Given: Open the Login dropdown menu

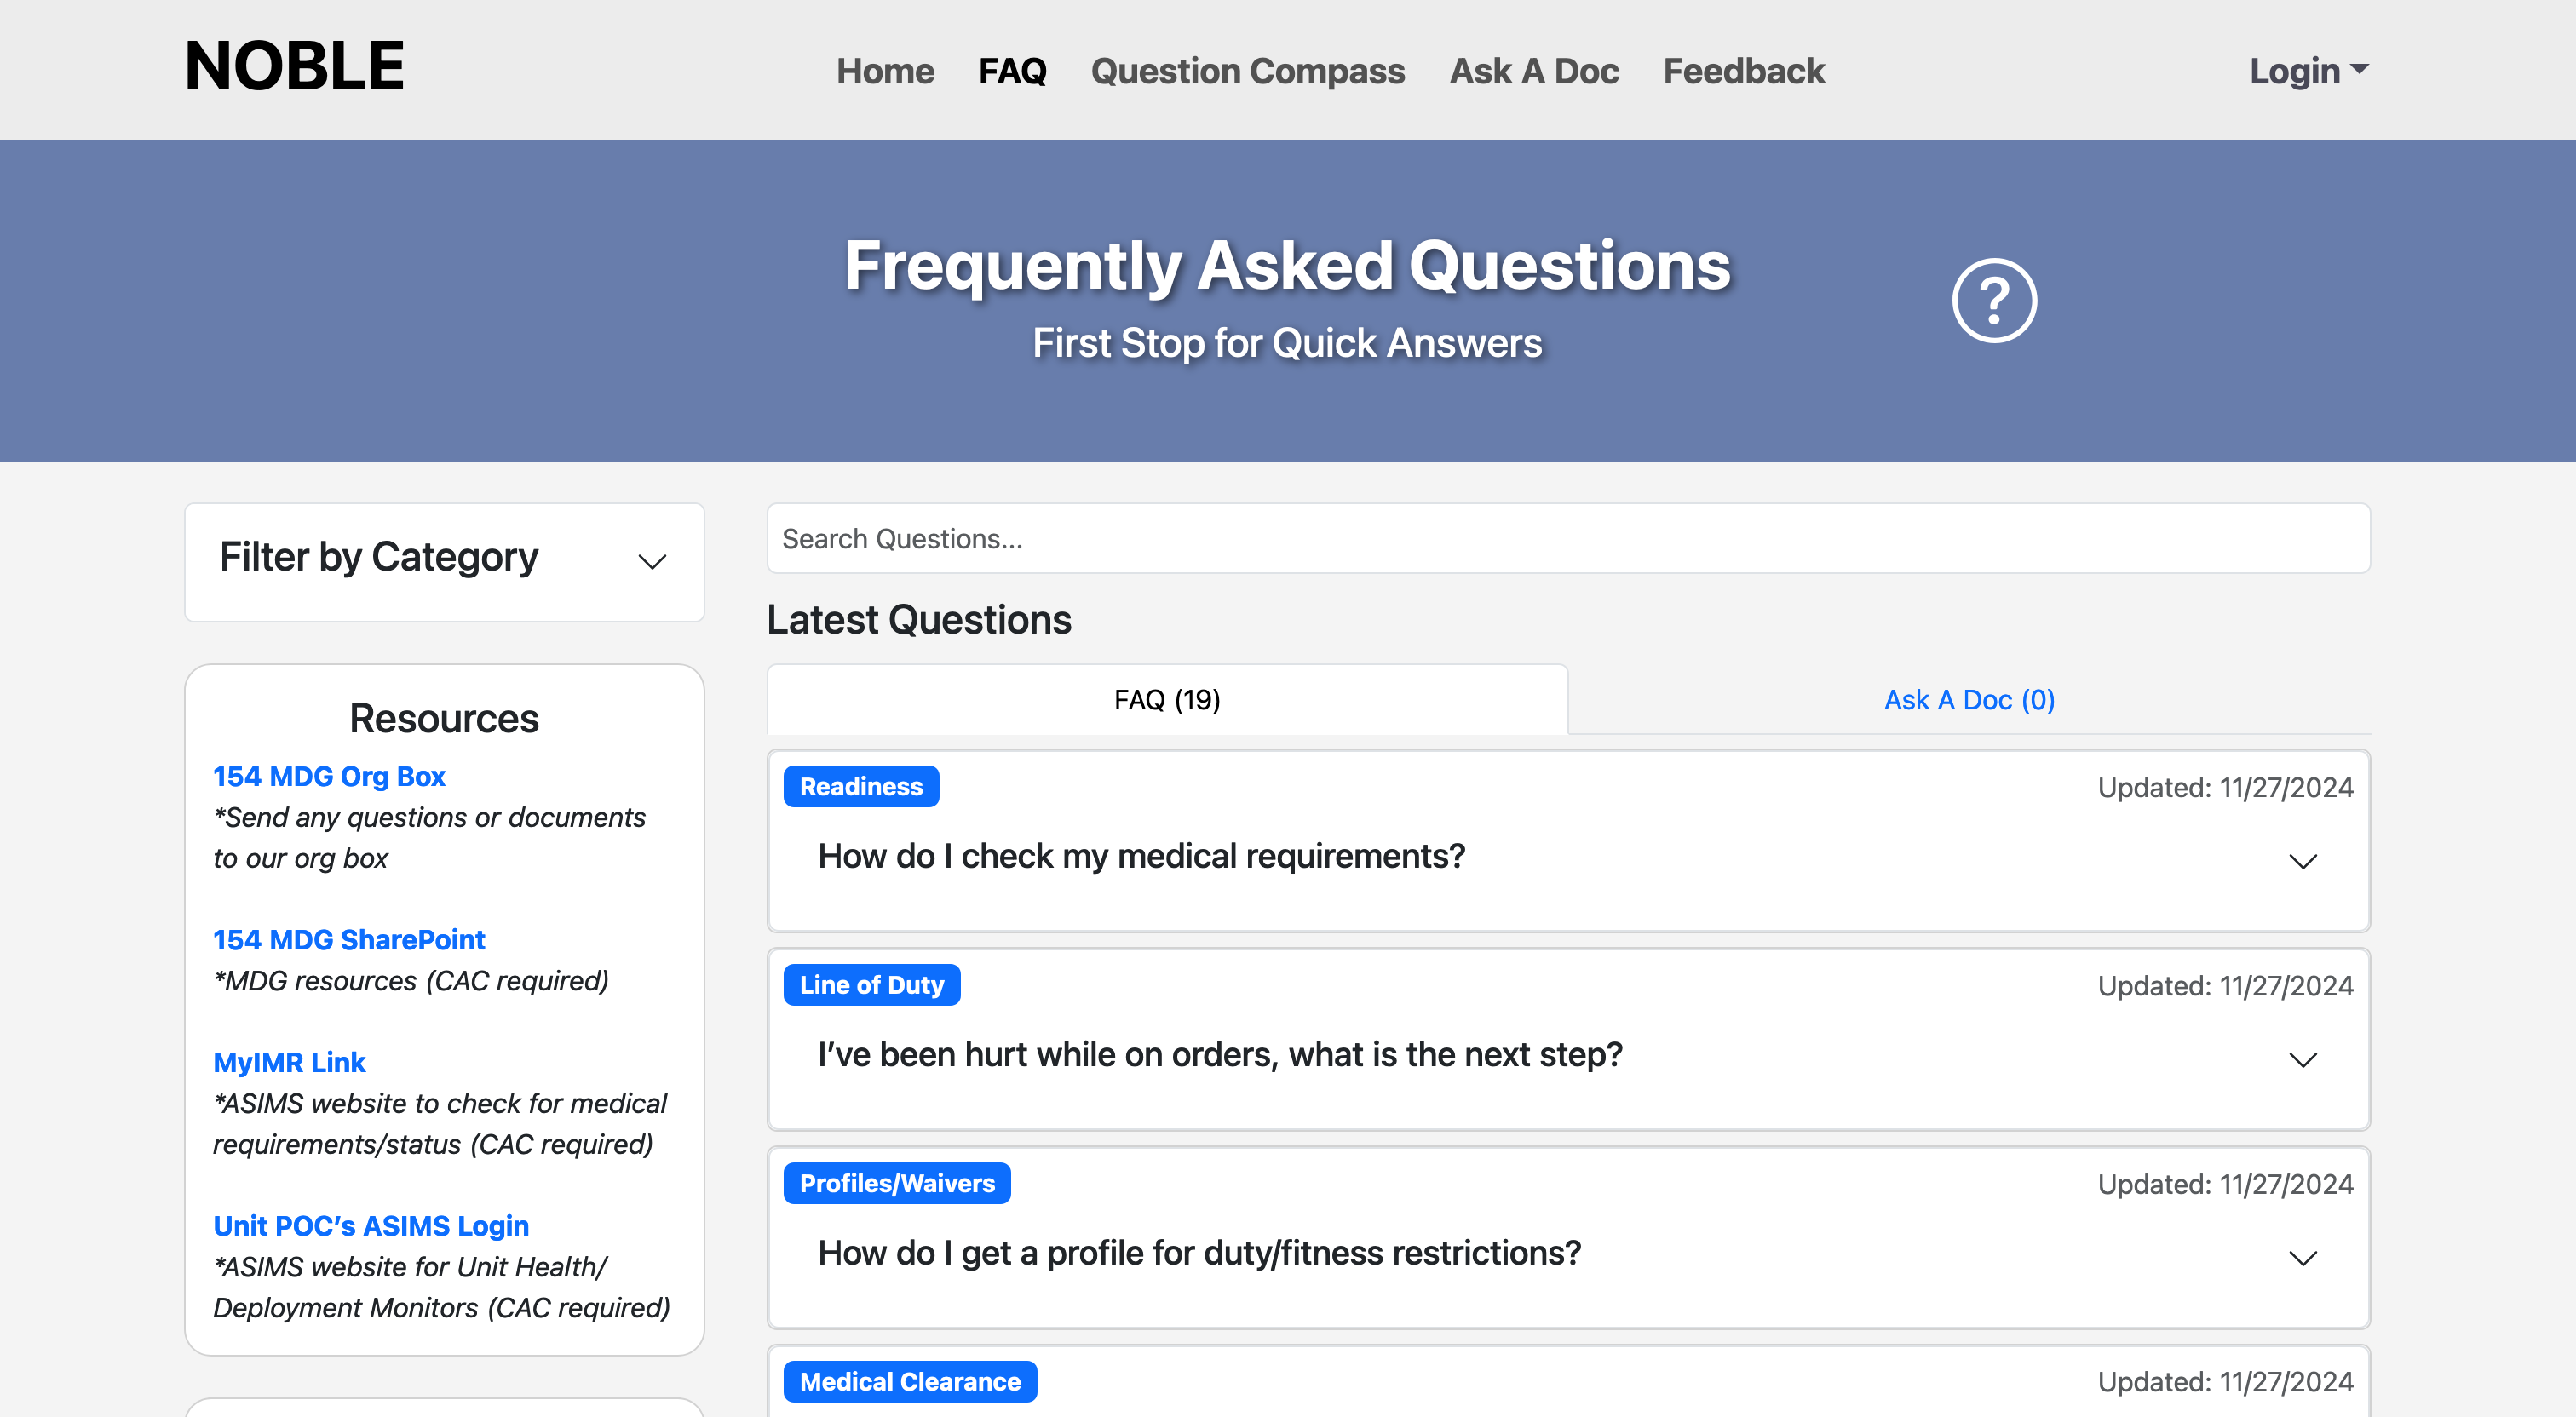Looking at the screenshot, I should [2308, 70].
